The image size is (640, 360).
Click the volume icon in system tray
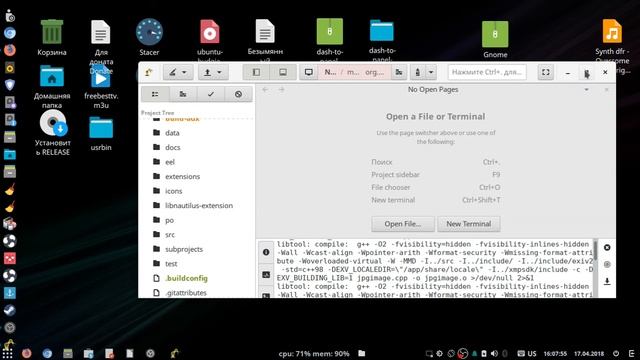pos(494,353)
